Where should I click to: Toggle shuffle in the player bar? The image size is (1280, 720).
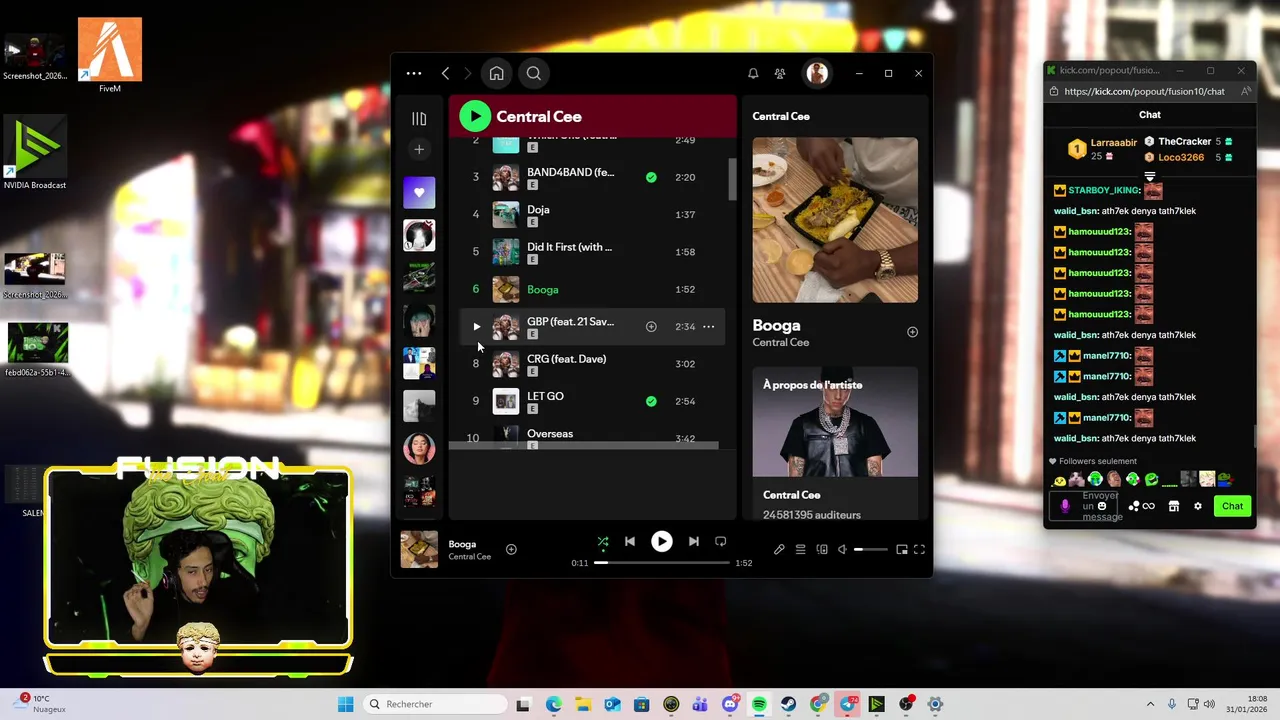click(x=603, y=541)
